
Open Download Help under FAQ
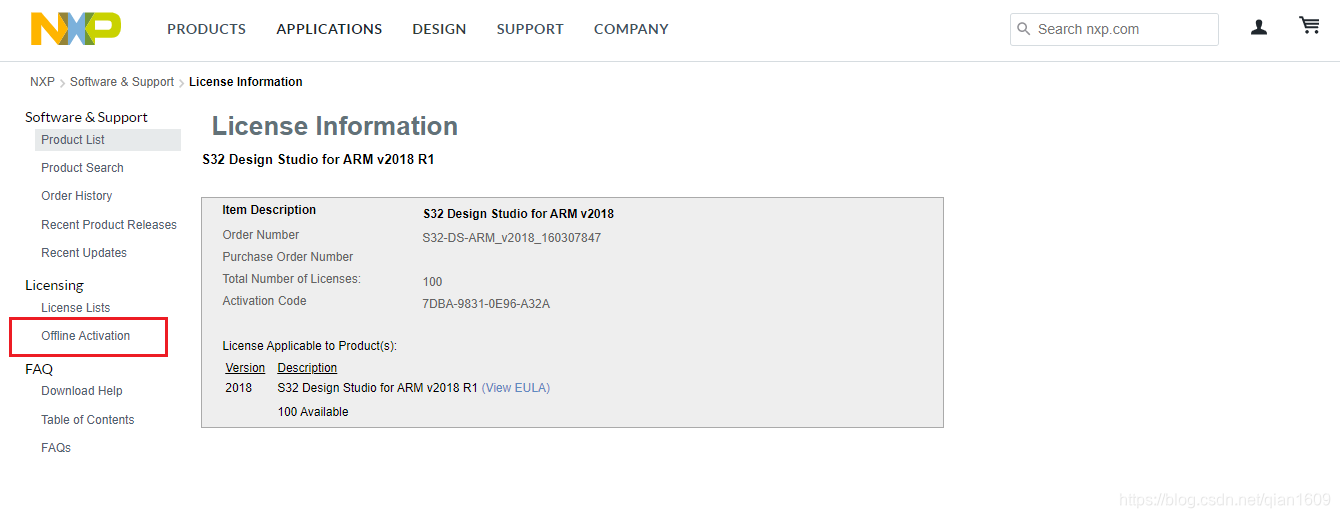pos(82,391)
